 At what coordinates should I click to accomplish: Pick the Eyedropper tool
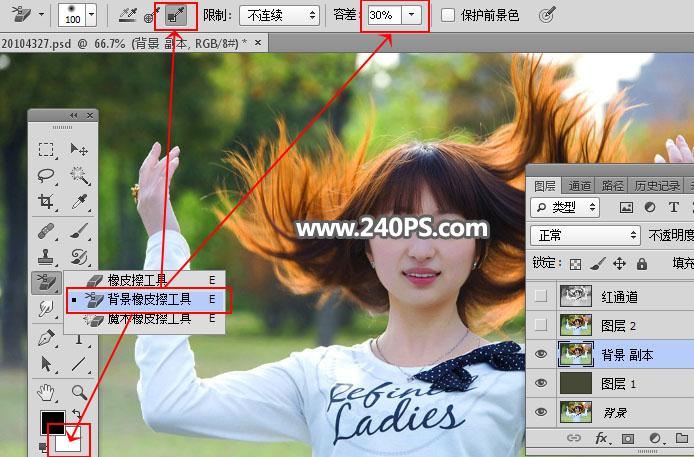79,202
